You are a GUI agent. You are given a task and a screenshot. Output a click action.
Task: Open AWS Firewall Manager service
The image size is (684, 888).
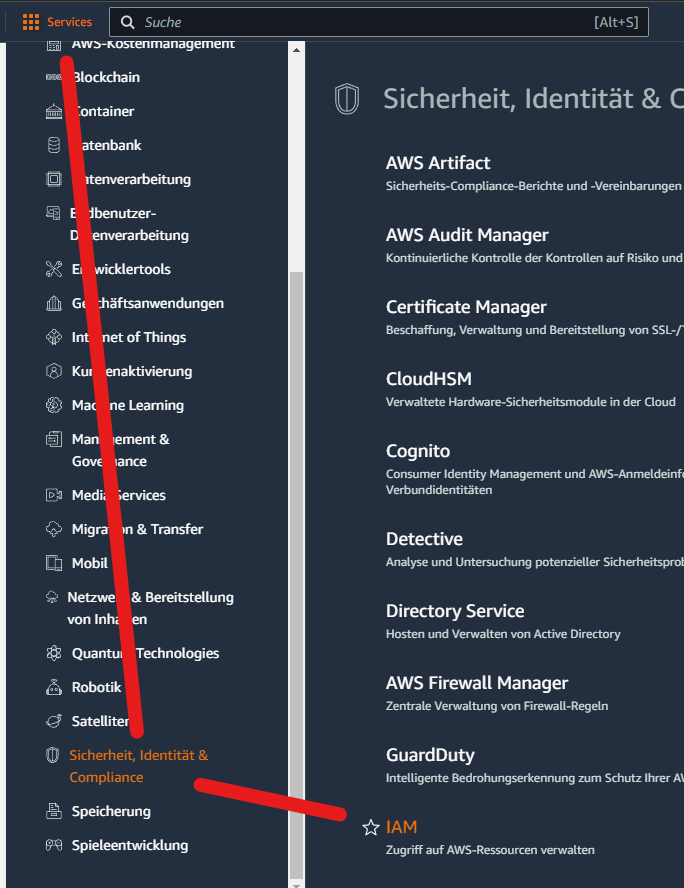click(x=477, y=682)
